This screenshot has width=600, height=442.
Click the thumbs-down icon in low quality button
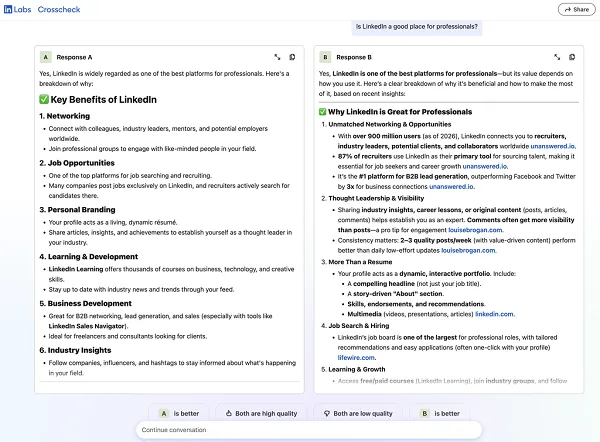click(327, 413)
